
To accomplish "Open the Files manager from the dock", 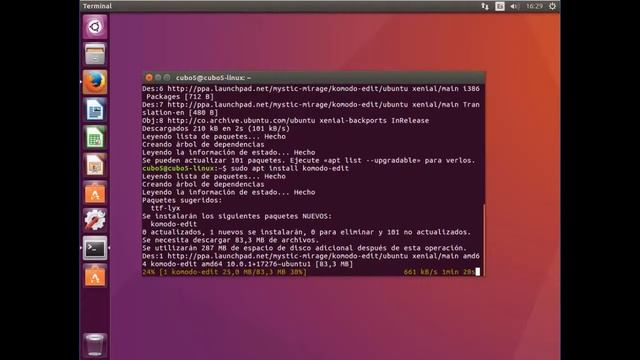I will pos(95,54).
